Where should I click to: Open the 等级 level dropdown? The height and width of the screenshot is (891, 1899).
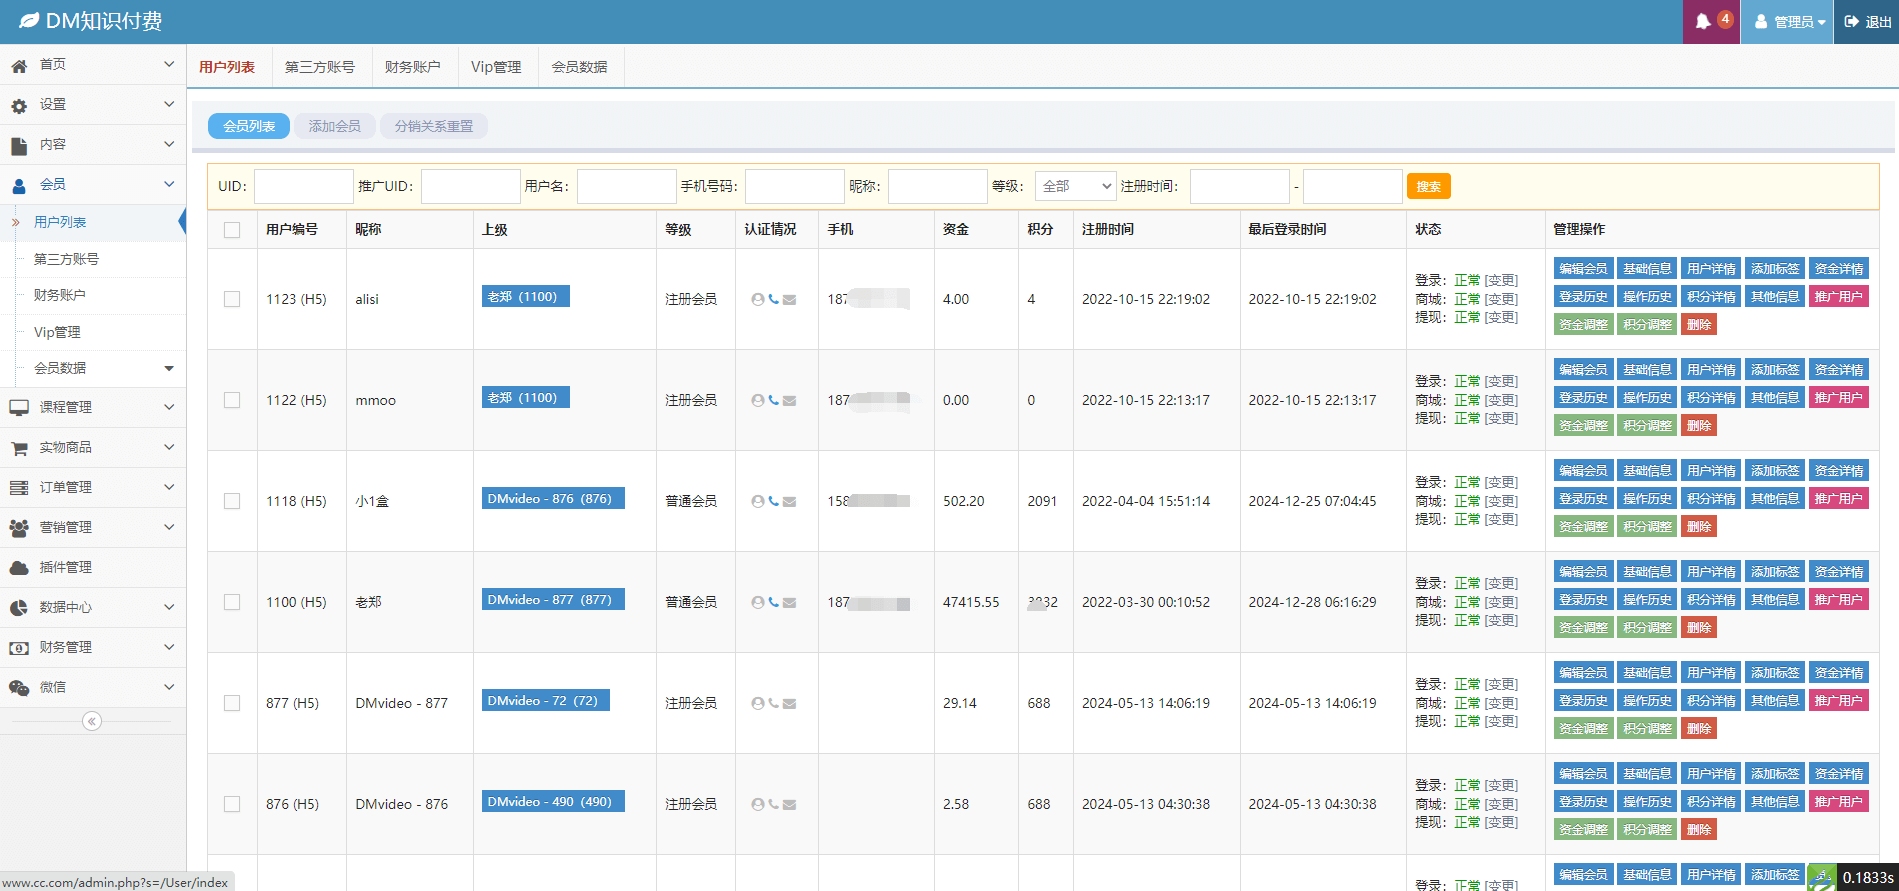point(1075,186)
